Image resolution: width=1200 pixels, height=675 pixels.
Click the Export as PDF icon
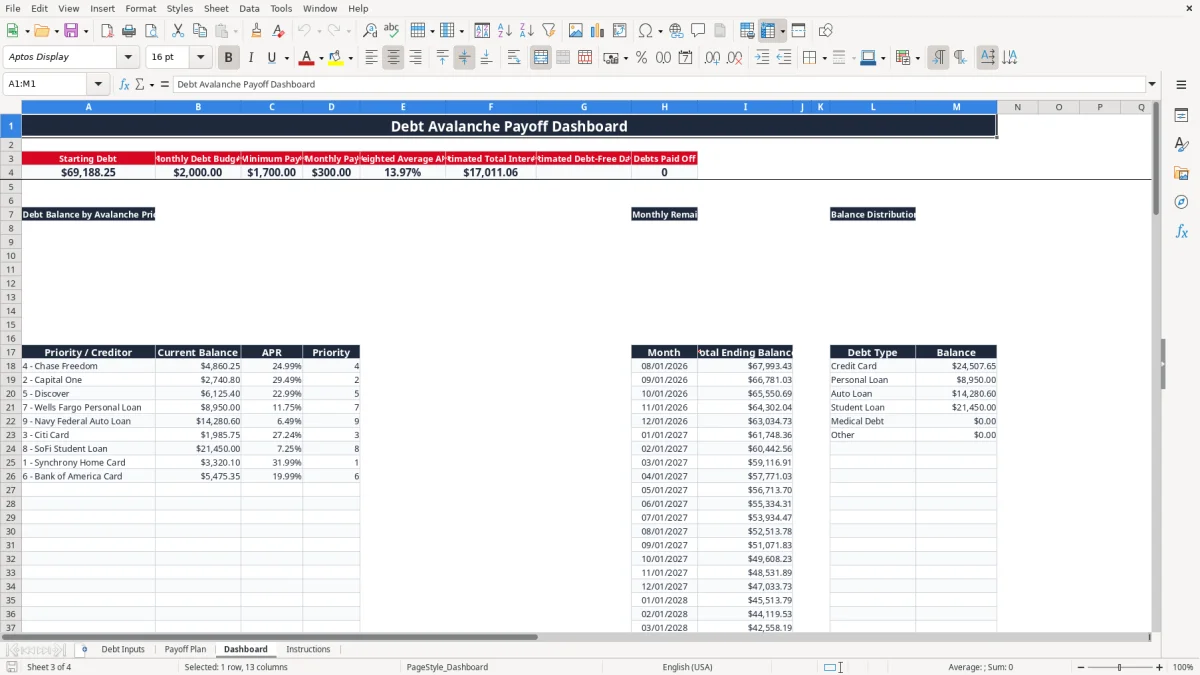click(x=107, y=31)
